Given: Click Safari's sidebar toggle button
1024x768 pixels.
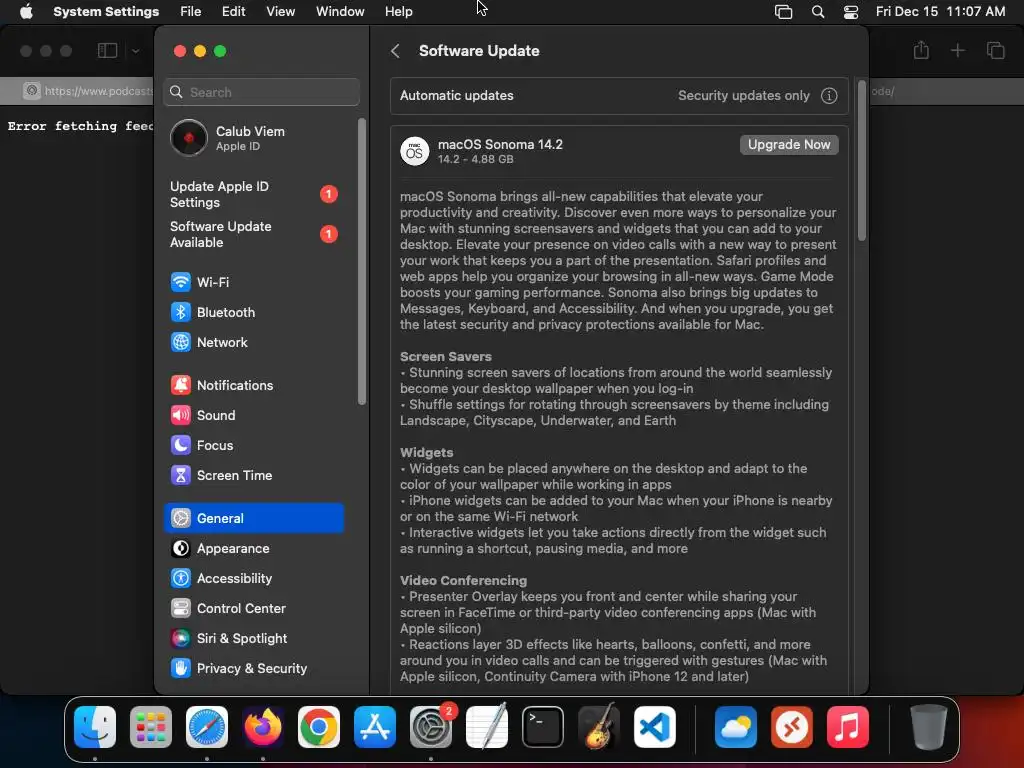Looking at the screenshot, I should 107,51.
